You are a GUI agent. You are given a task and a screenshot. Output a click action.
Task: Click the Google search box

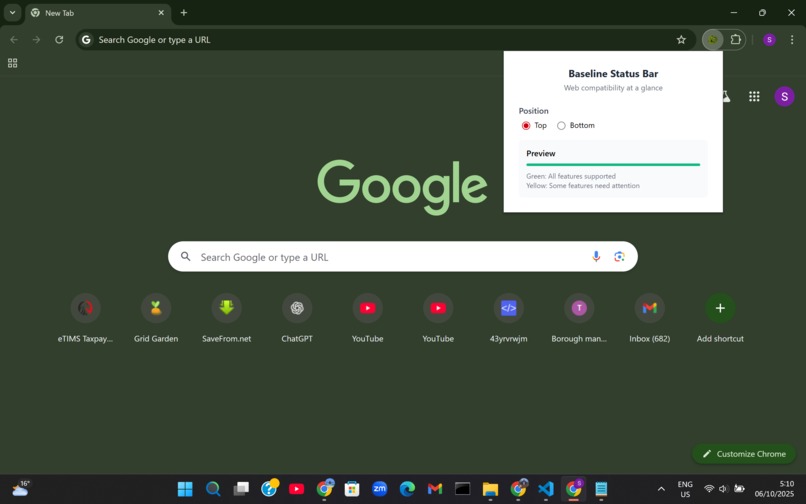[402, 257]
